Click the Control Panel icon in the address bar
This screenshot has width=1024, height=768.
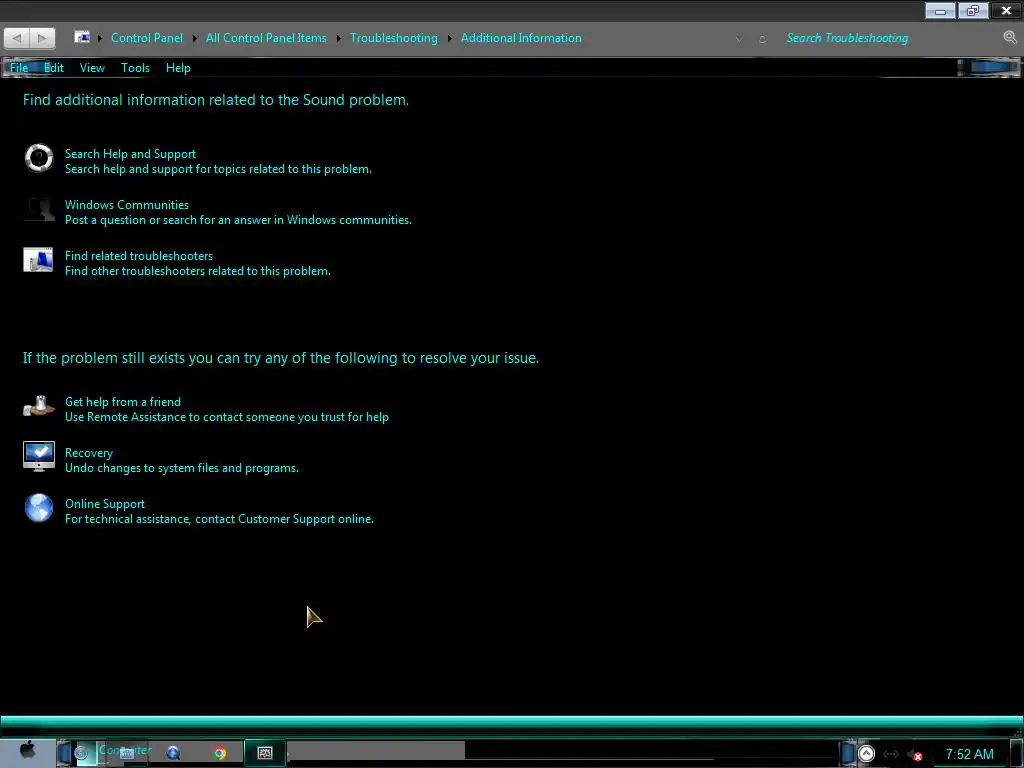[x=82, y=37]
